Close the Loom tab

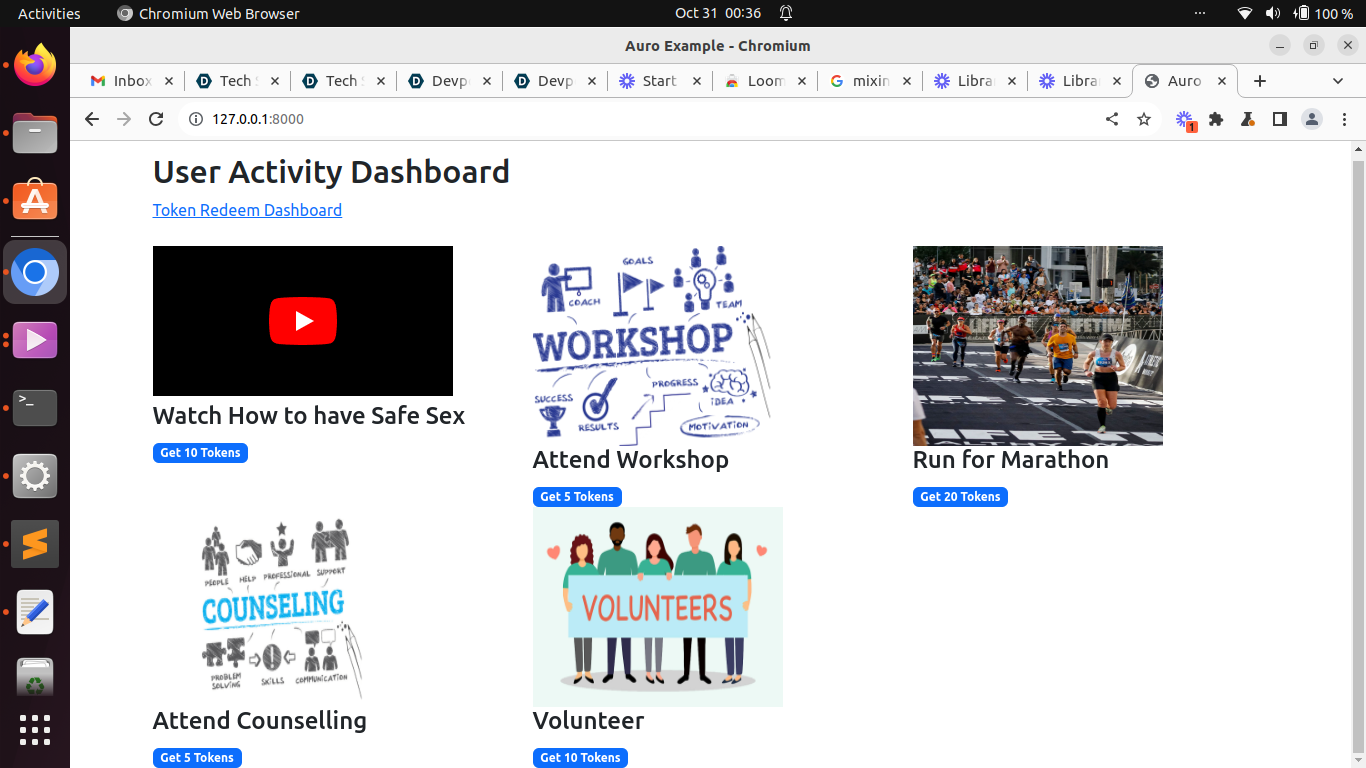pyautogui.click(x=801, y=81)
